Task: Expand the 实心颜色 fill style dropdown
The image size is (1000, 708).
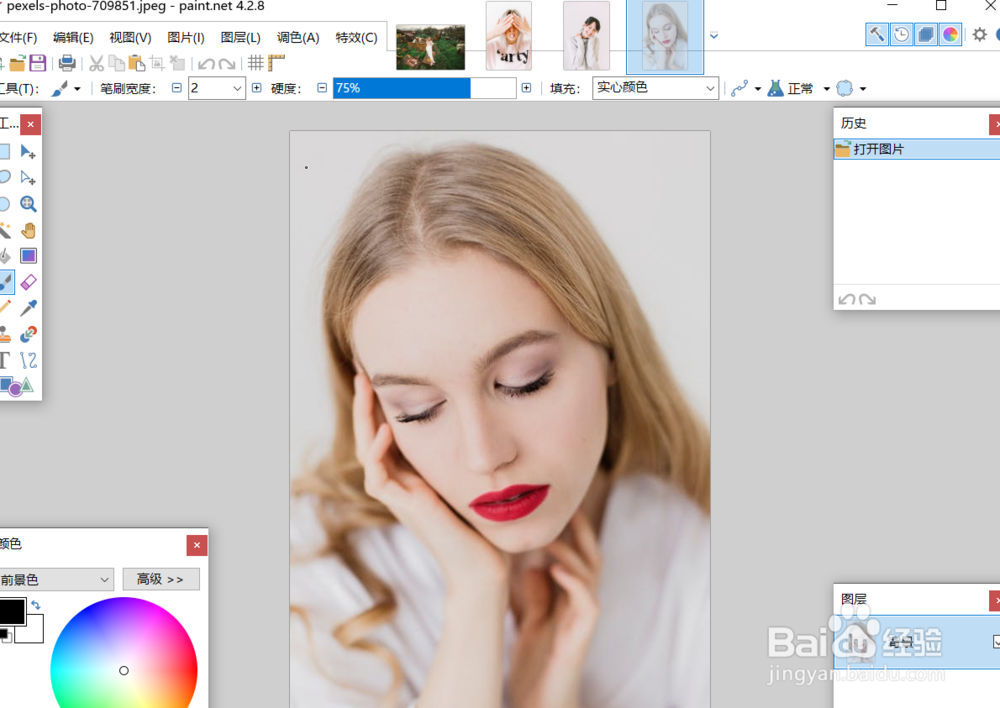Action: (x=711, y=88)
